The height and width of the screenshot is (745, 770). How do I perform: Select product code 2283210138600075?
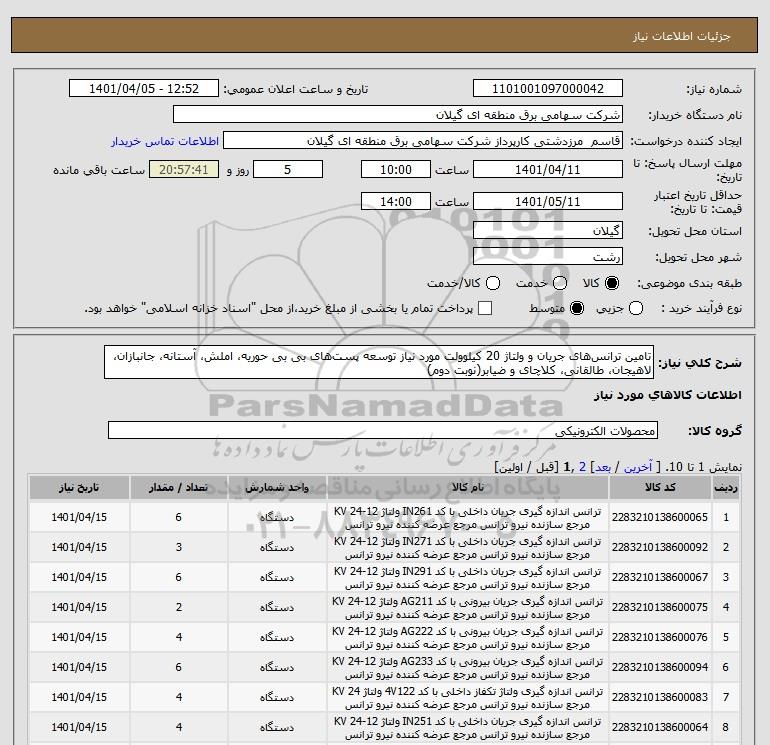coord(660,607)
